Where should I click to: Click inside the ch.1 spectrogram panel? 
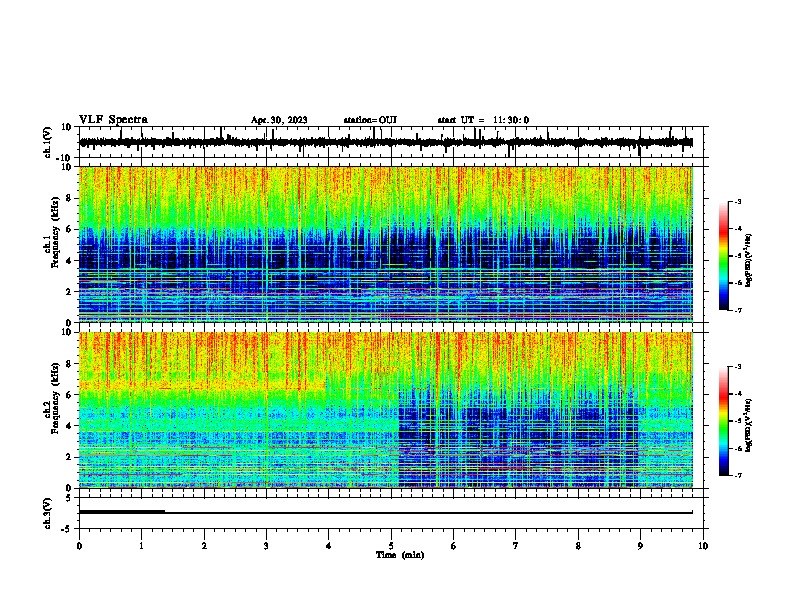click(386, 244)
